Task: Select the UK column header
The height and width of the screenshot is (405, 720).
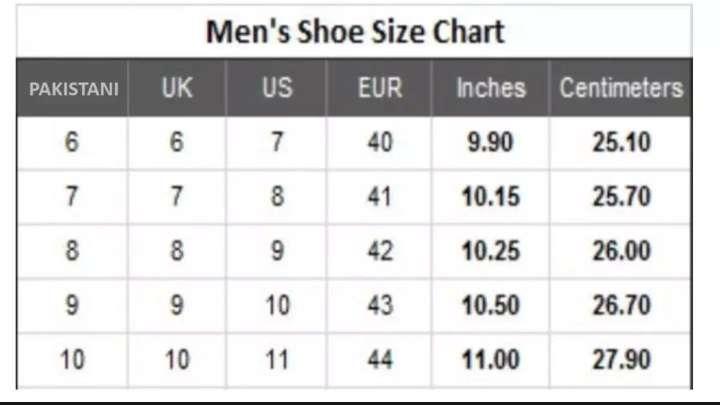Action: (177, 88)
